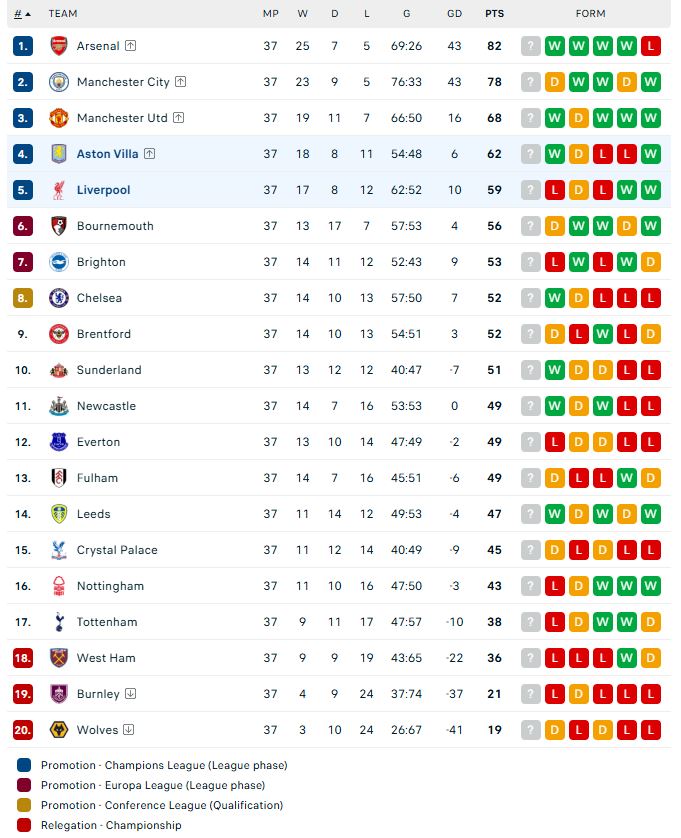Screen dimensions: 681x838
Task: Sort the table by the # rank column
Action: pos(22,14)
